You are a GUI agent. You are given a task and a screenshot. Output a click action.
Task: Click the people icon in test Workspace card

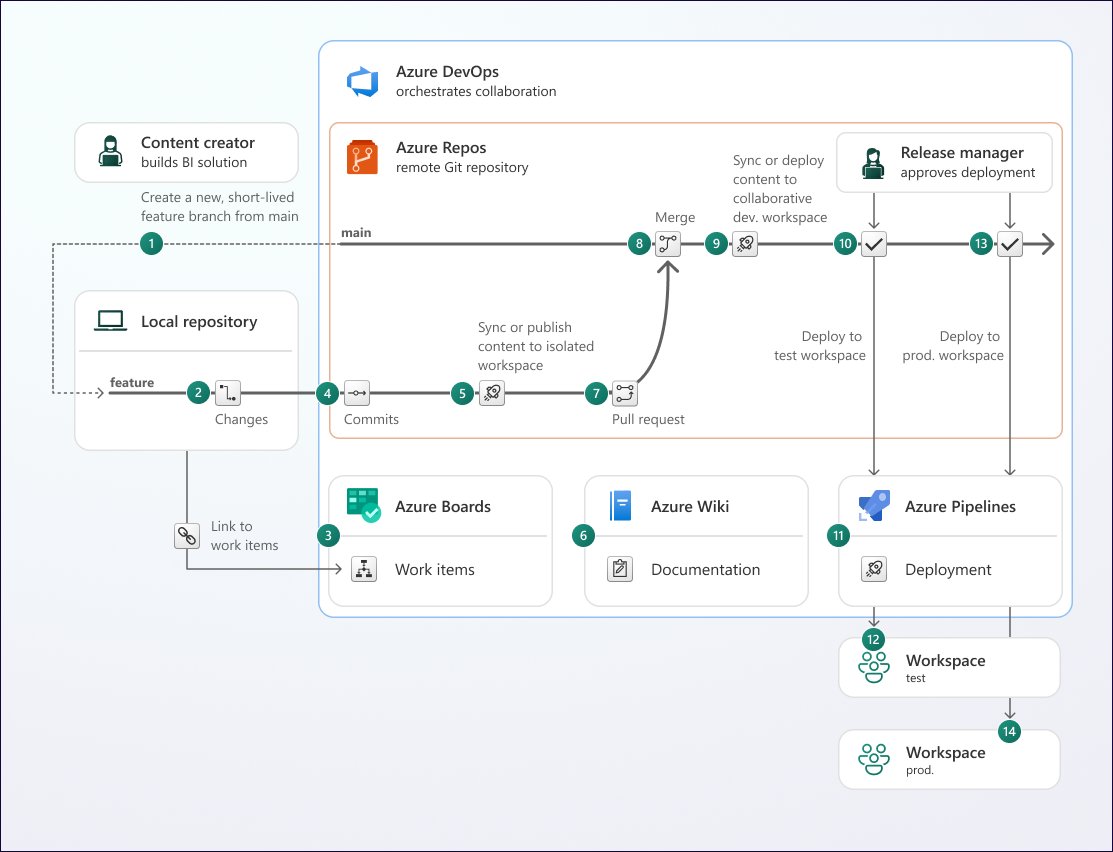874,667
